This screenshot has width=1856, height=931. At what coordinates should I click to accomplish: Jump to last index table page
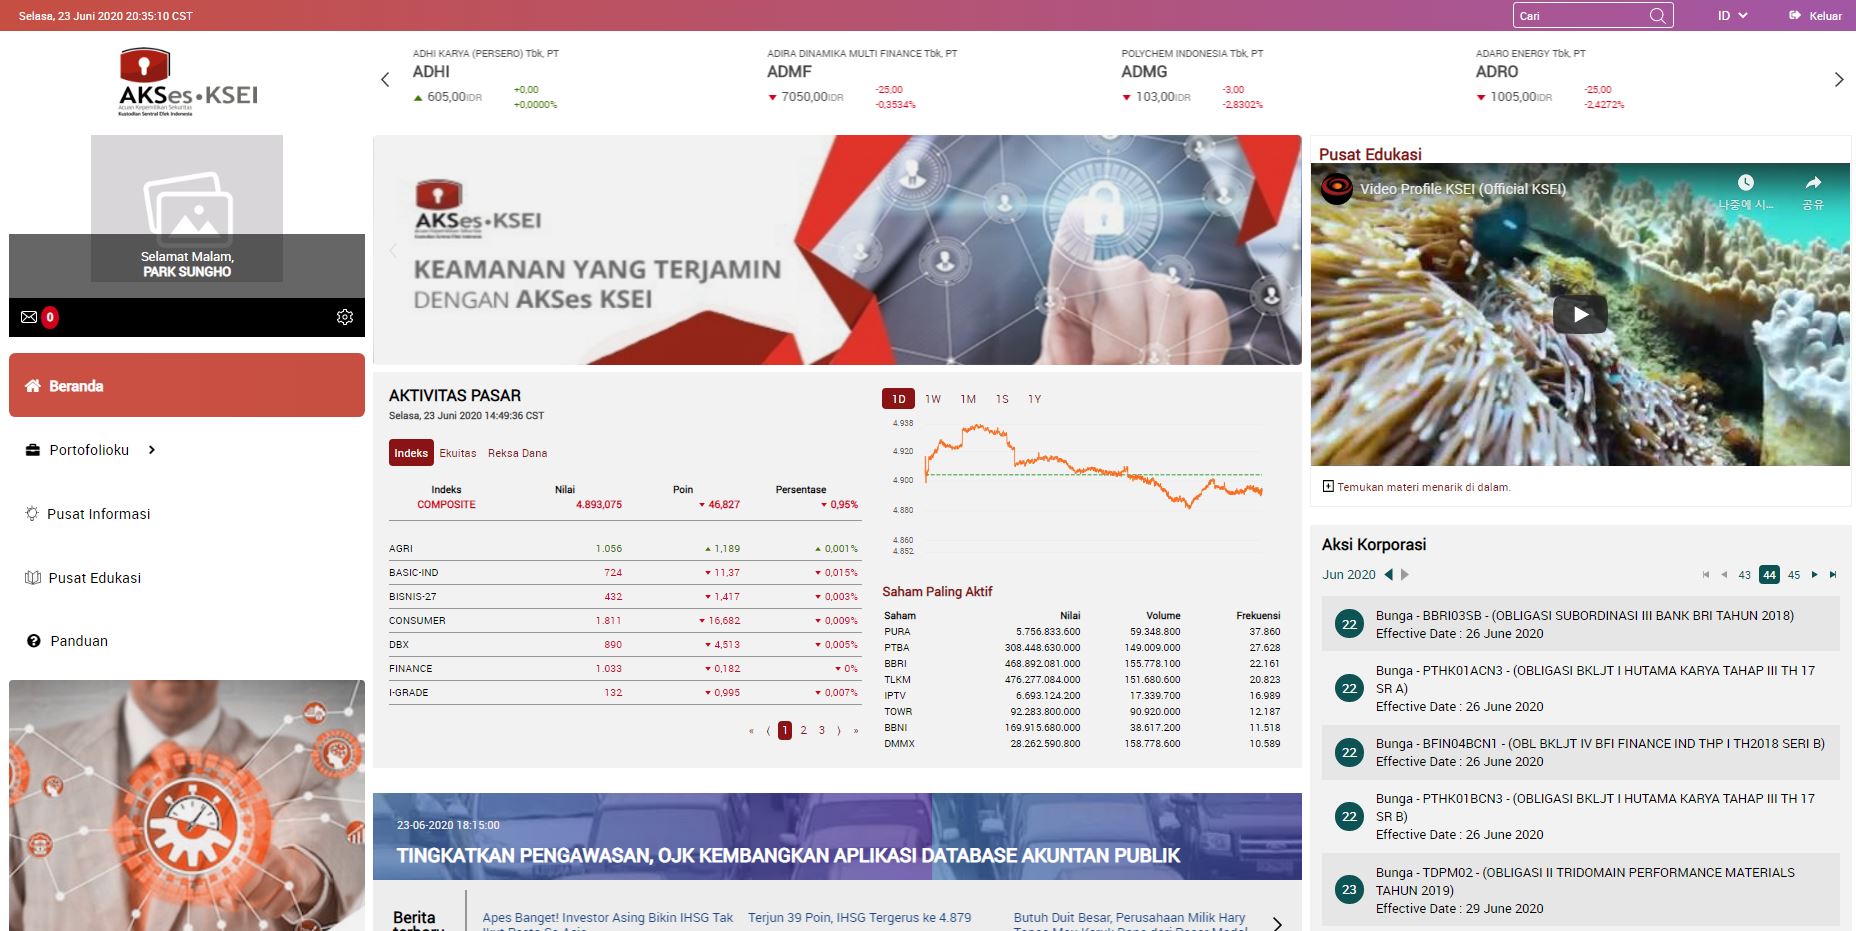coord(856,730)
